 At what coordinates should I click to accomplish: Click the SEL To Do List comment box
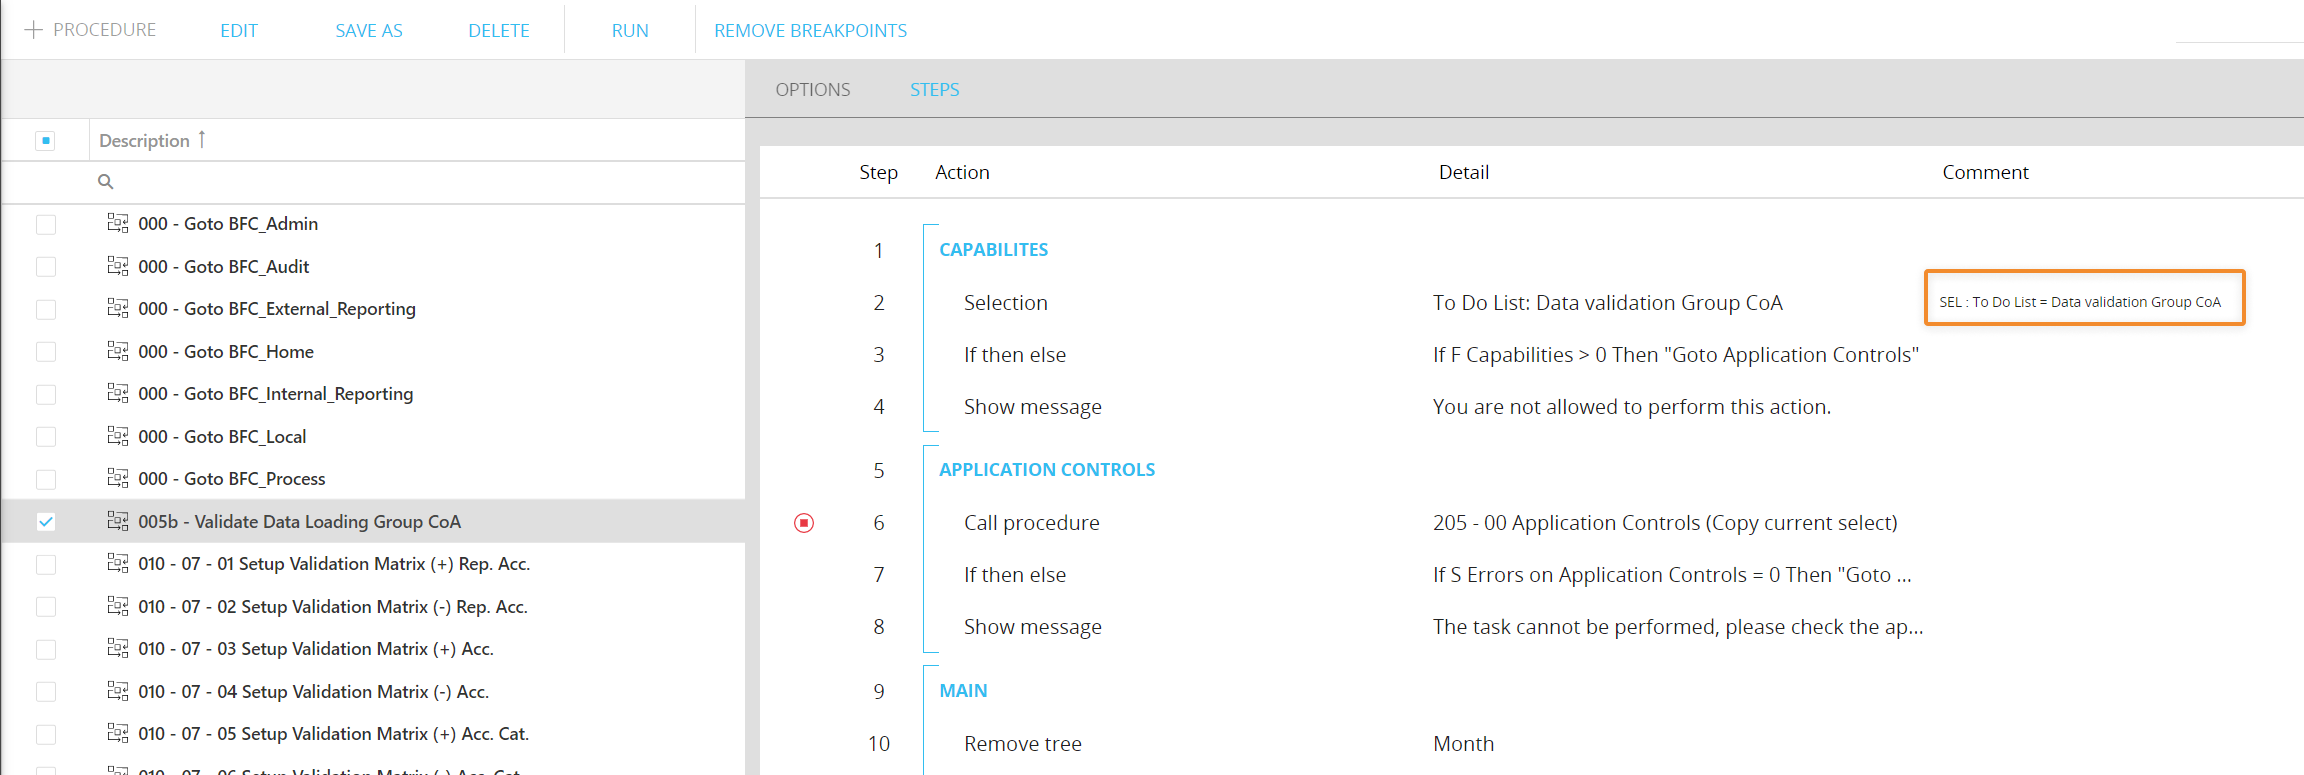point(2084,298)
